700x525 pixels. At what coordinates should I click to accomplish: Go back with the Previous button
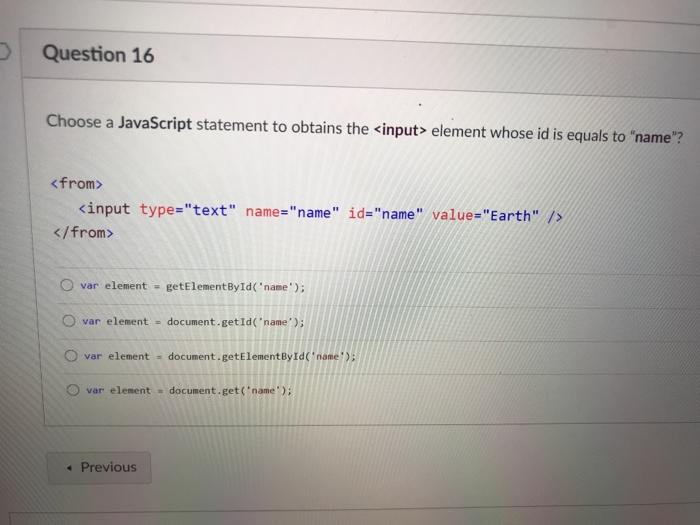(x=99, y=467)
